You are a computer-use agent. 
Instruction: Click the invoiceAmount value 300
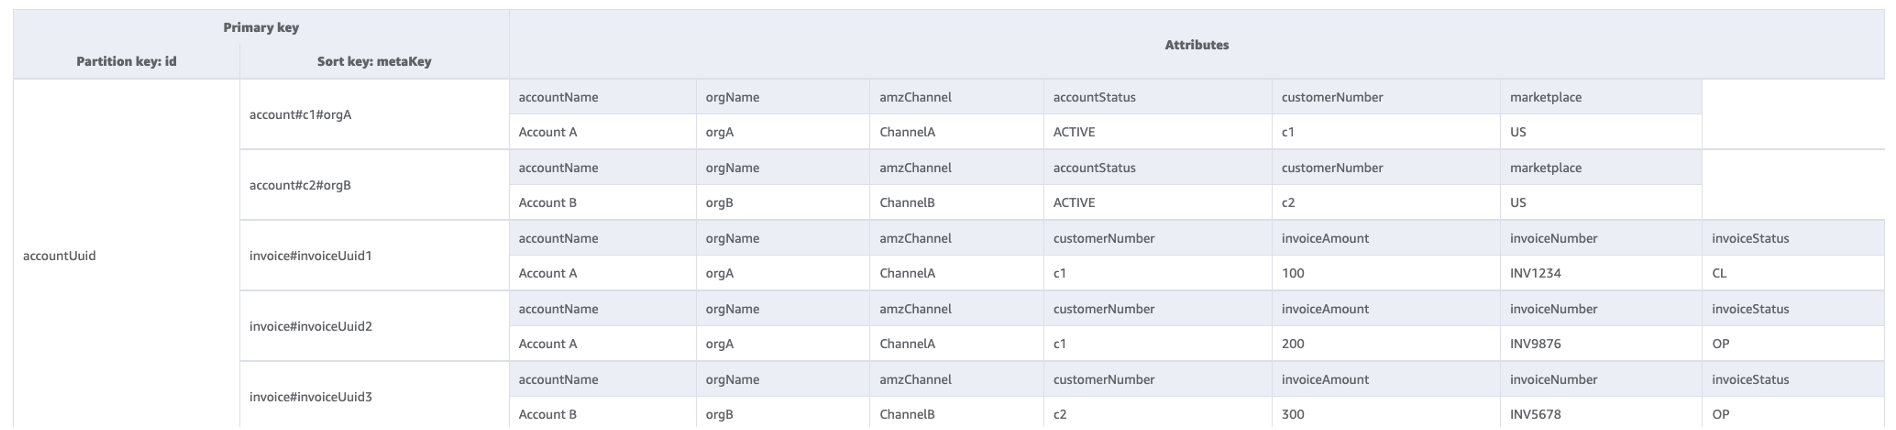tap(1292, 414)
